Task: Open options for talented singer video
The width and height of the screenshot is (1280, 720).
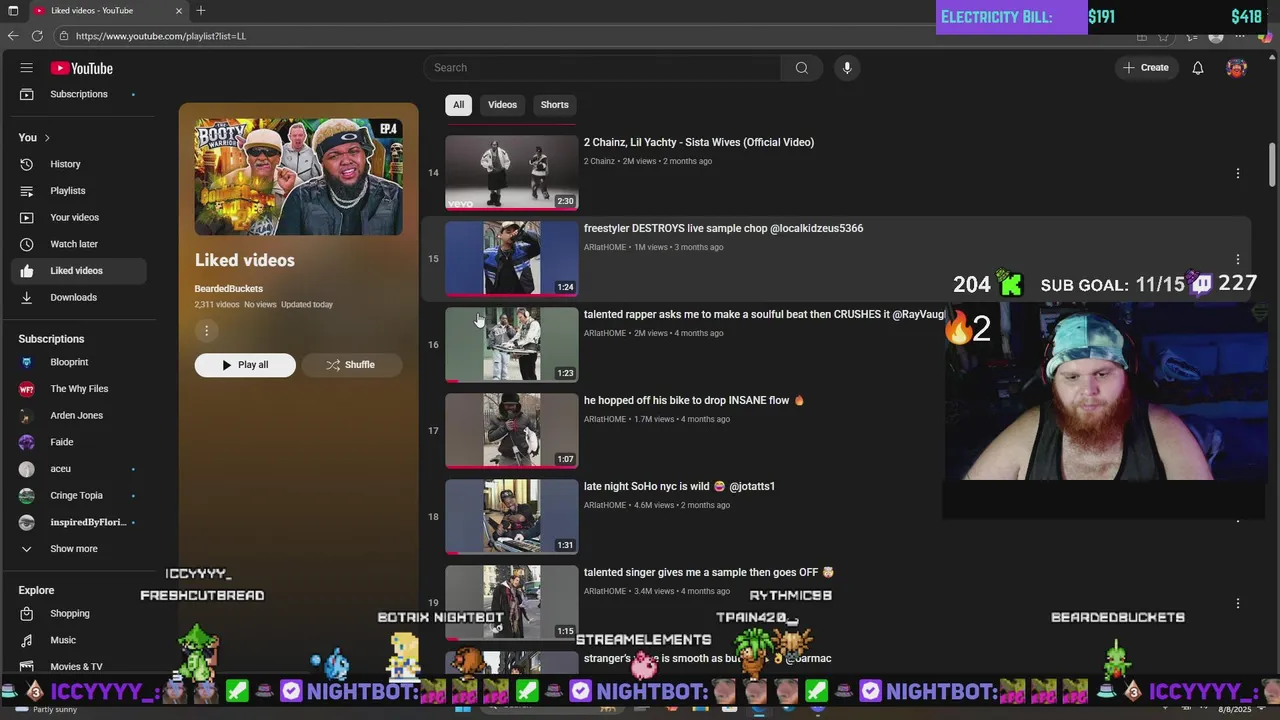Action: [1237, 603]
